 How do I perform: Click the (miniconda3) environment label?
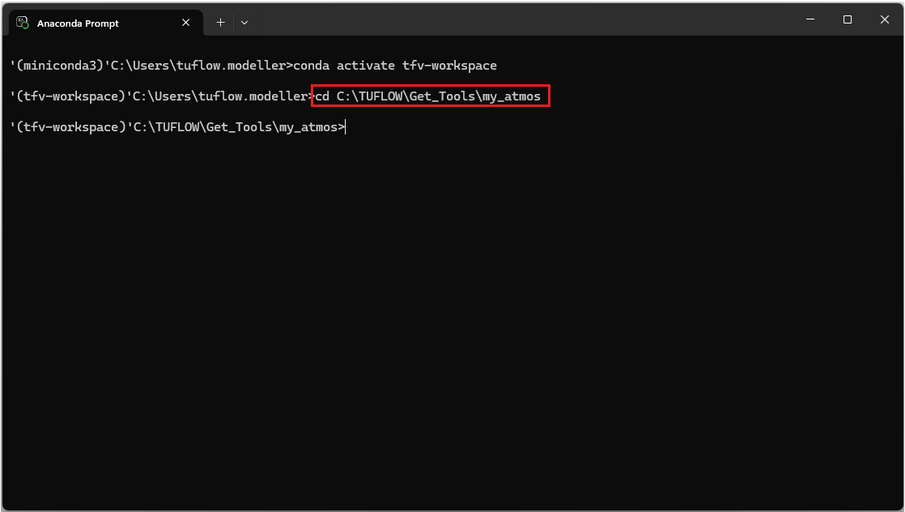point(60,66)
